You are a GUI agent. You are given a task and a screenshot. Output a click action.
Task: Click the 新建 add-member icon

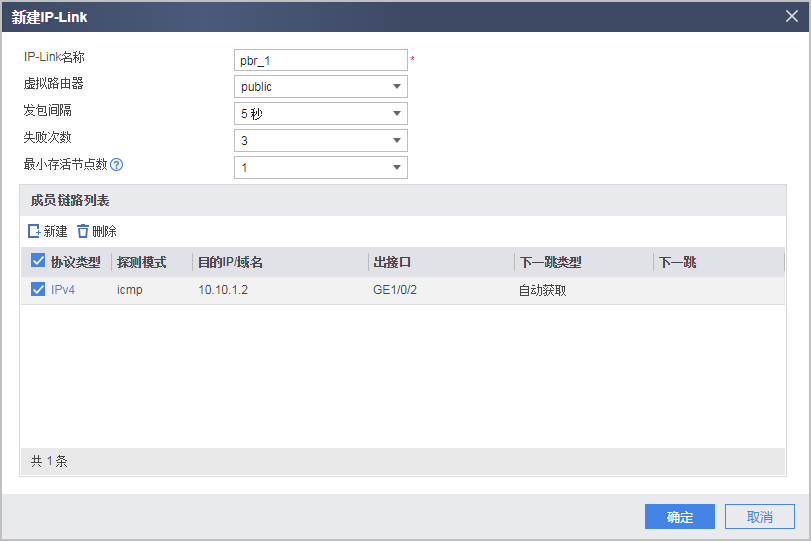coord(34,231)
